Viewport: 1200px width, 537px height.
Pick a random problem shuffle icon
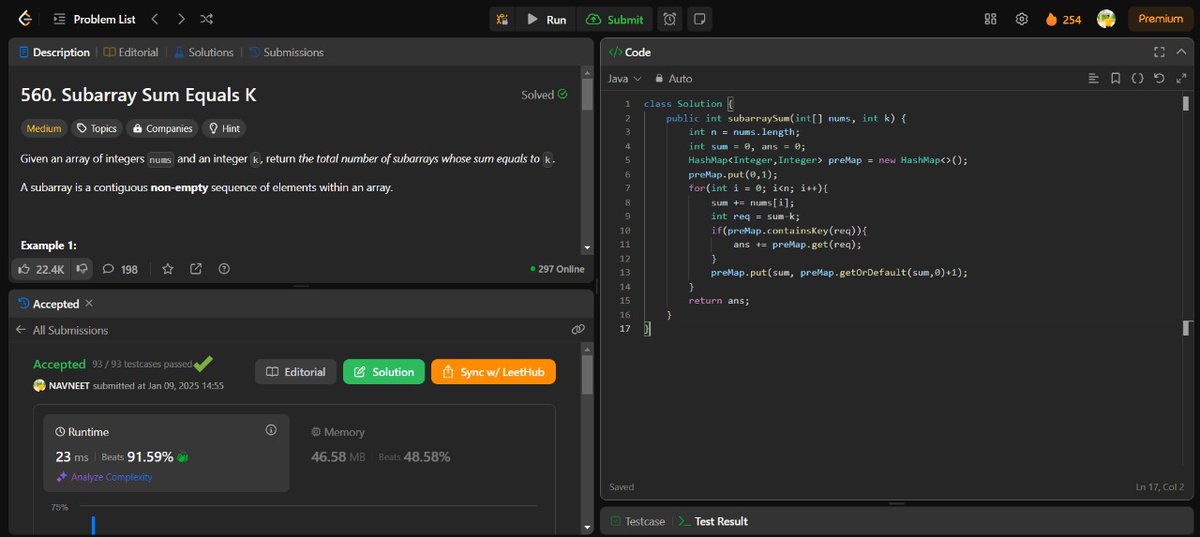(x=206, y=19)
